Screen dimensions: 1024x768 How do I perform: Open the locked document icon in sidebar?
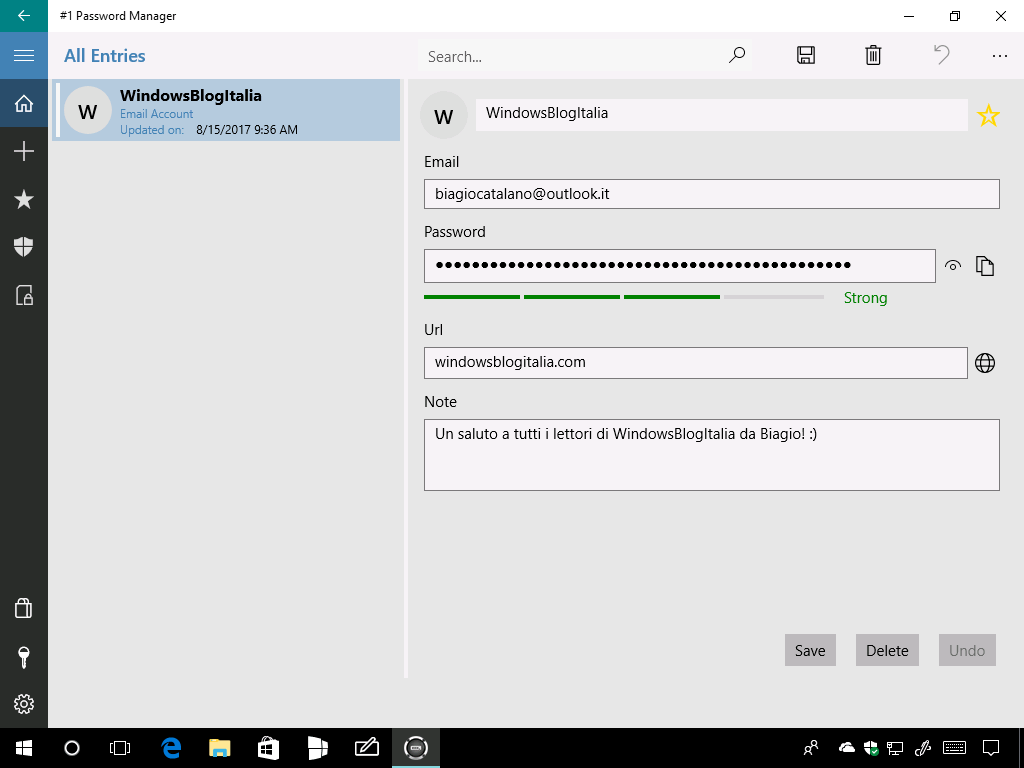pos(24,295)
